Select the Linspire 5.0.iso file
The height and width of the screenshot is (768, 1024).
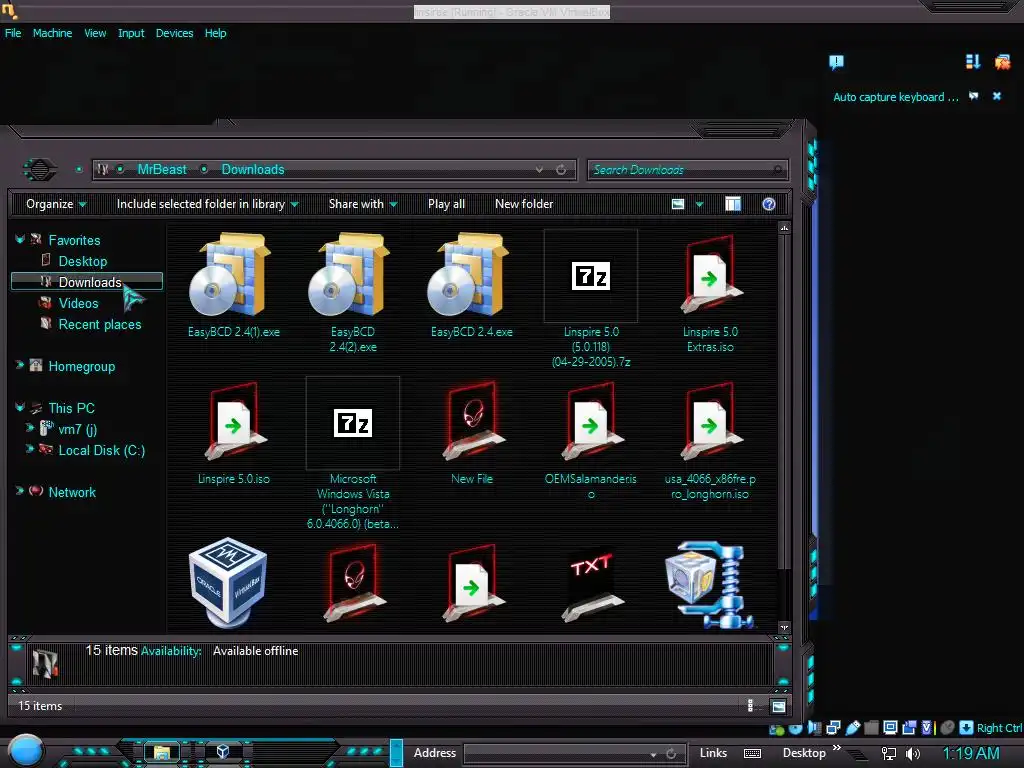234,422
